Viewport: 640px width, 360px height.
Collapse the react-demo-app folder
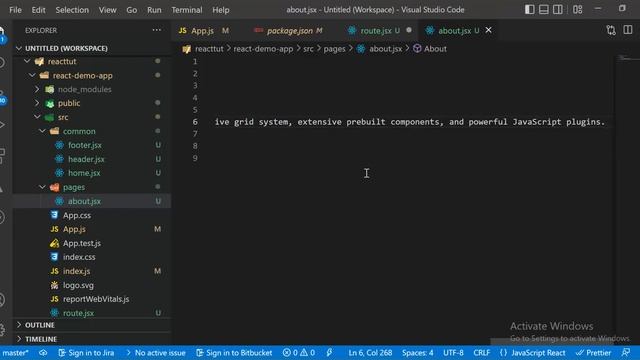(x=32, y=76)
